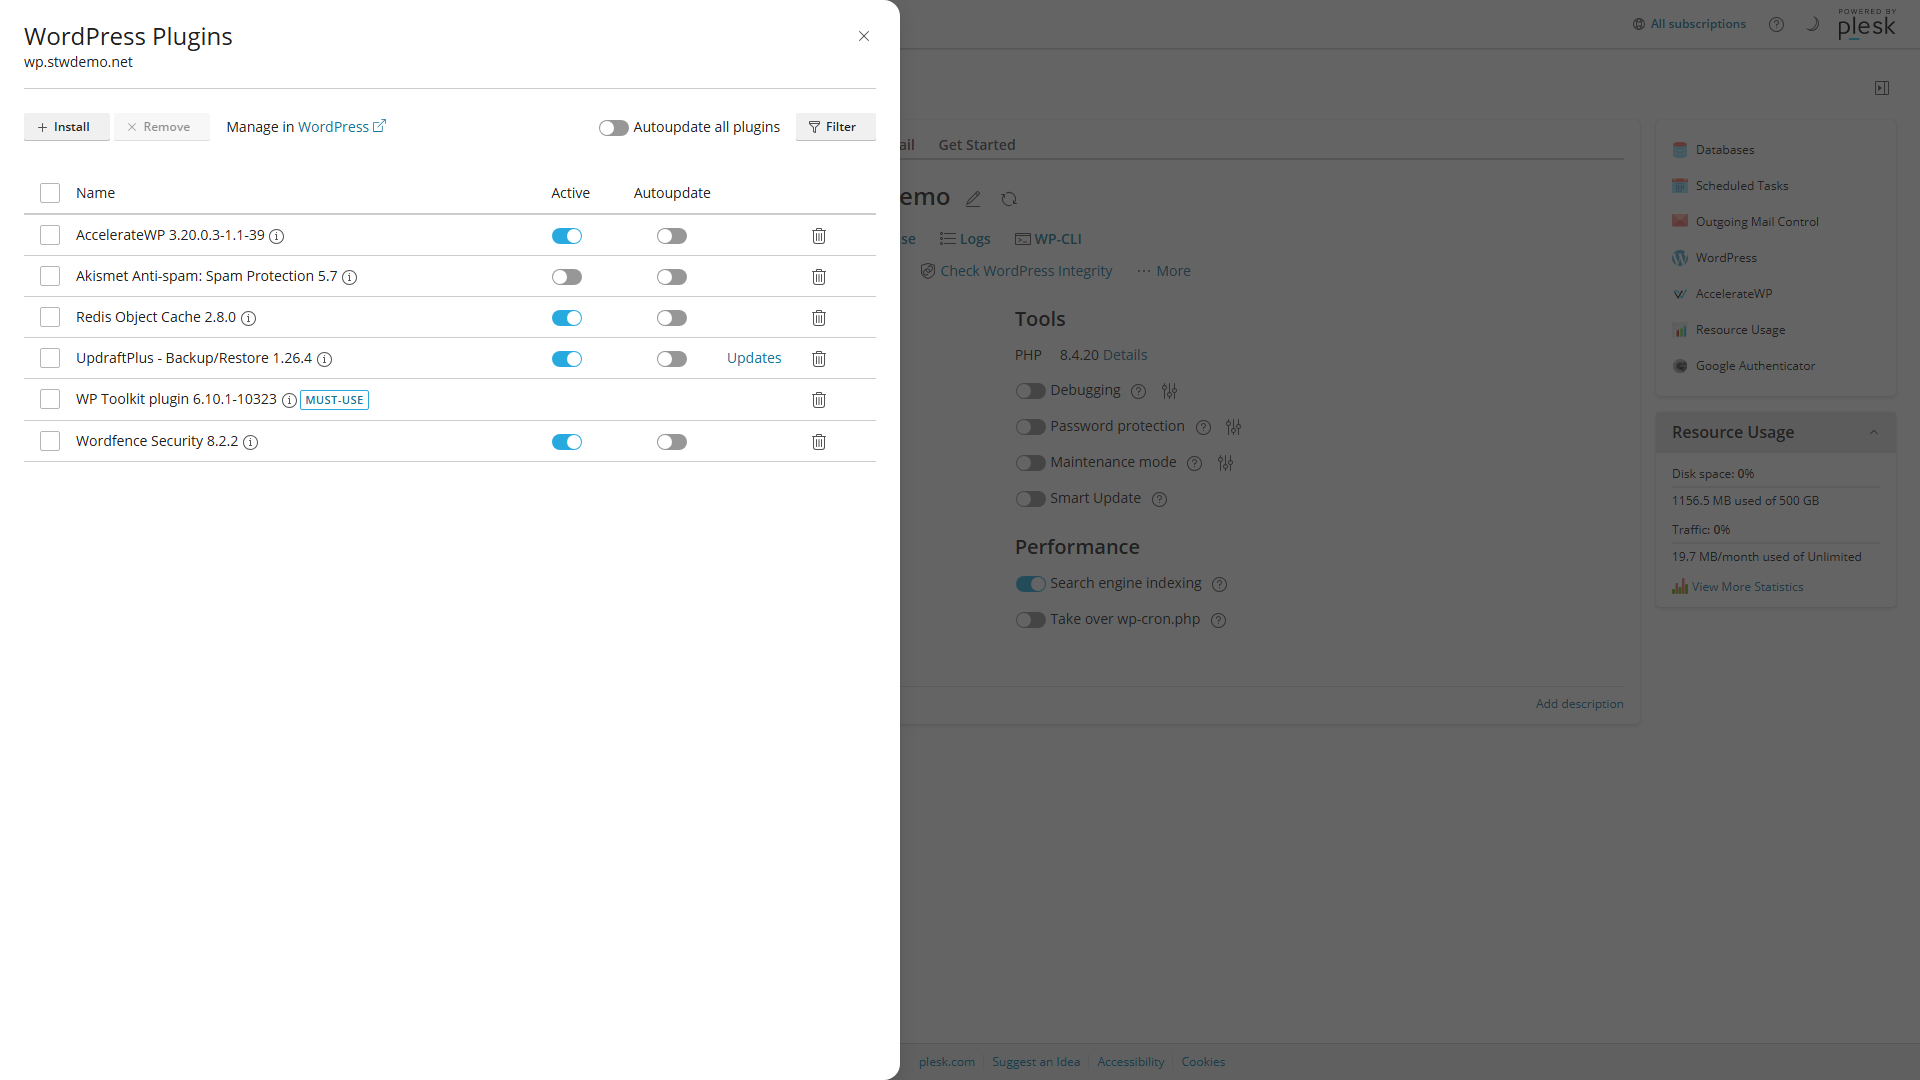The width and height of the screenshot is (1920, 1080).
Task: Click the help icon in Plesk header
Action: point(1776,24)
